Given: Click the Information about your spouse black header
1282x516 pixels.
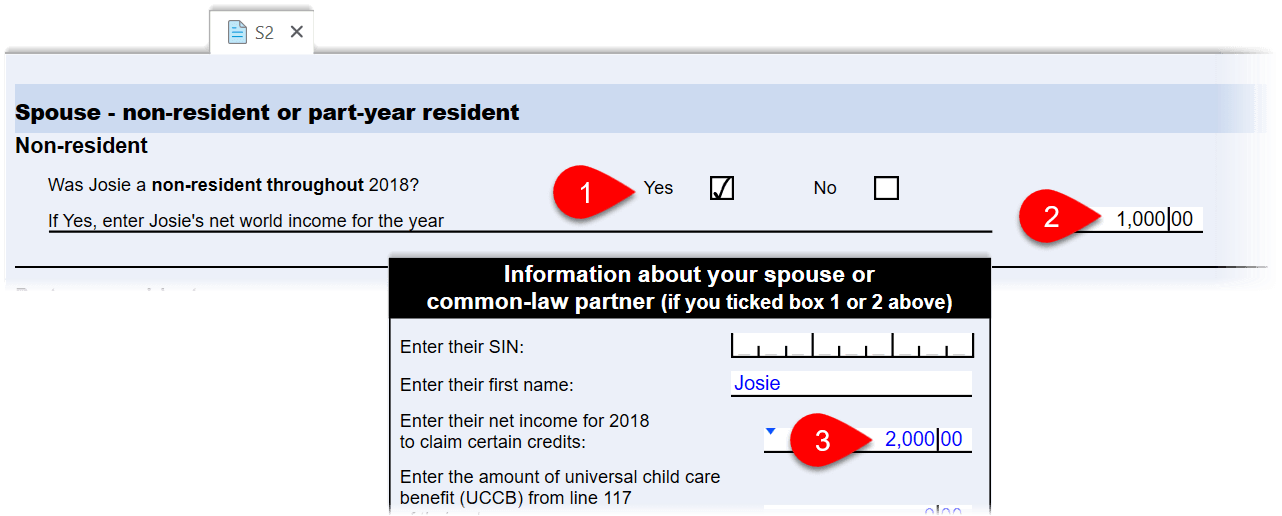Looking at the screenshot, I should tap(689, 288).
